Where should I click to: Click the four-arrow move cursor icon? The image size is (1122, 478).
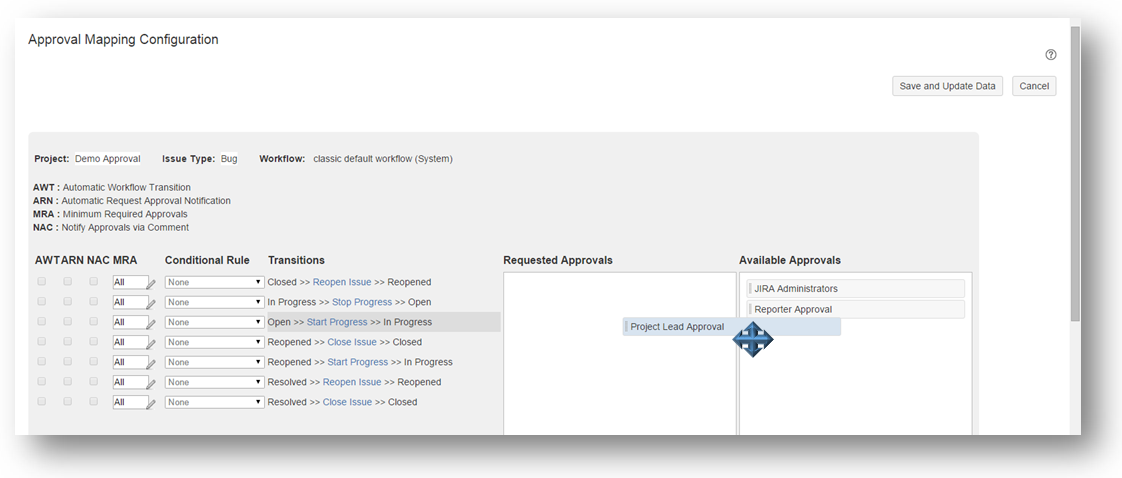753,340
